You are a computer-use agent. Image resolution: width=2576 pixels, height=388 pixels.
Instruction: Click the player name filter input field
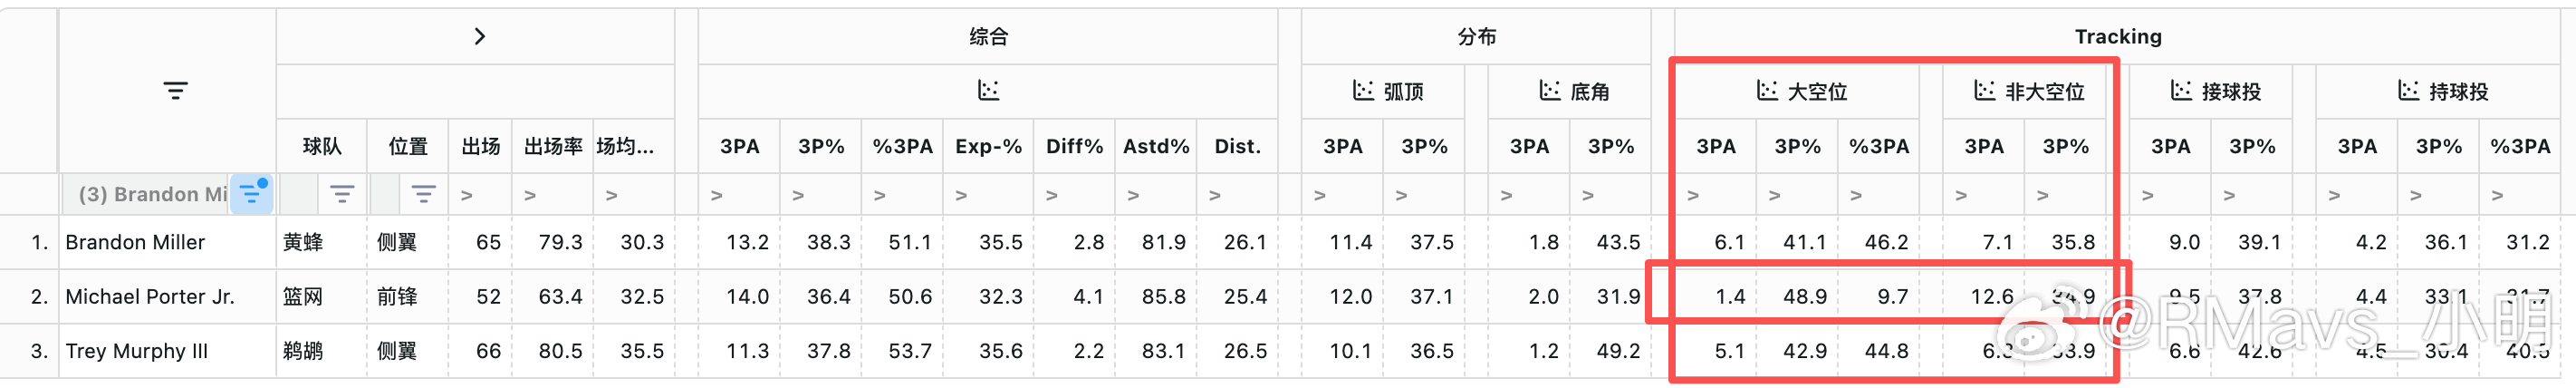point(146,194)
